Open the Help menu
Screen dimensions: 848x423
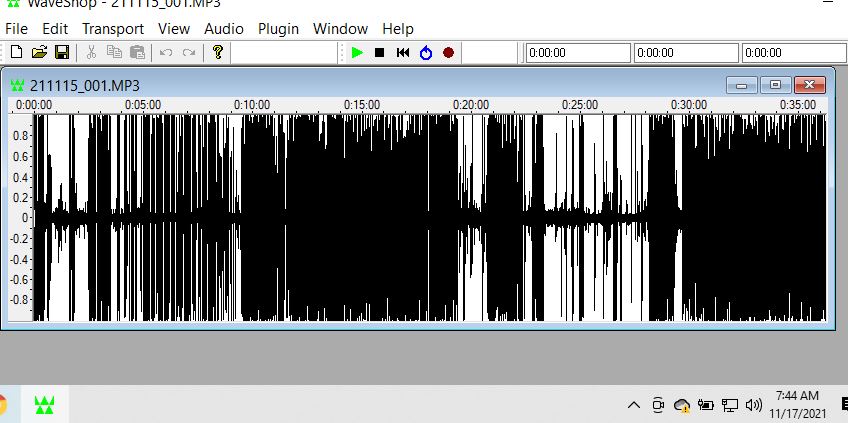click(x=398, y=29)
